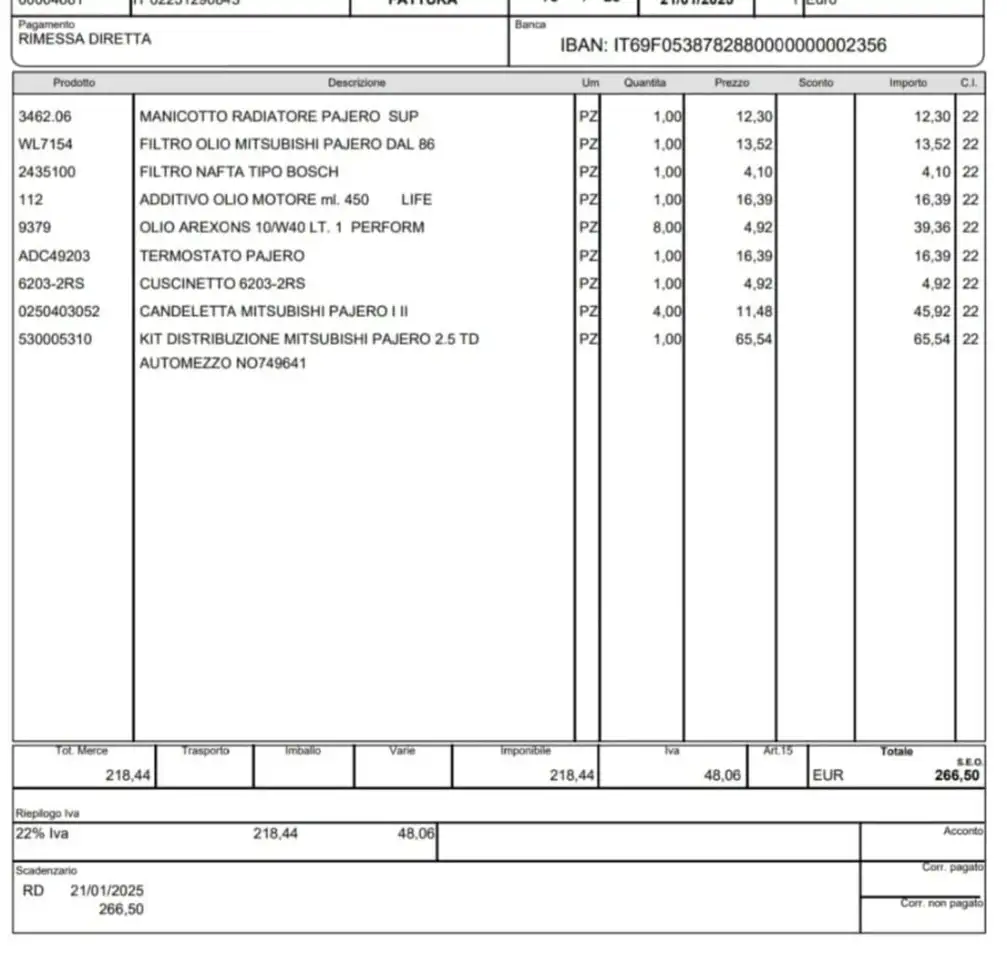Image resolution: width=1007 pixels, height=960 pixels.
Task: Select the payment term RIMESSA DIRETTA
Action: (85, 39)
